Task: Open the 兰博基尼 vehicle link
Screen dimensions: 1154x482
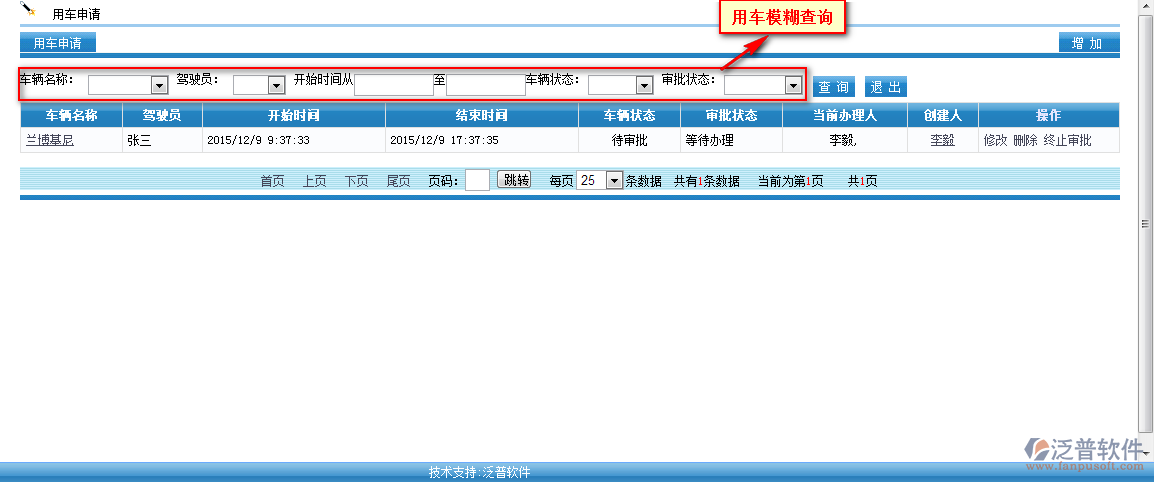Action: [49, 141]
